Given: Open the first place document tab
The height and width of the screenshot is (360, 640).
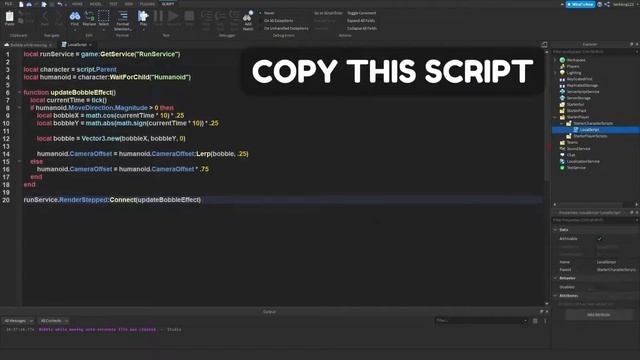Looking at the screenshot, I should [x=28, y=44].
